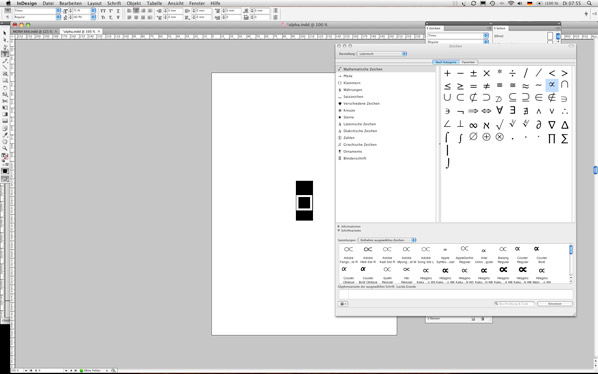Click the black text frame on page

[x=304, y=201]
